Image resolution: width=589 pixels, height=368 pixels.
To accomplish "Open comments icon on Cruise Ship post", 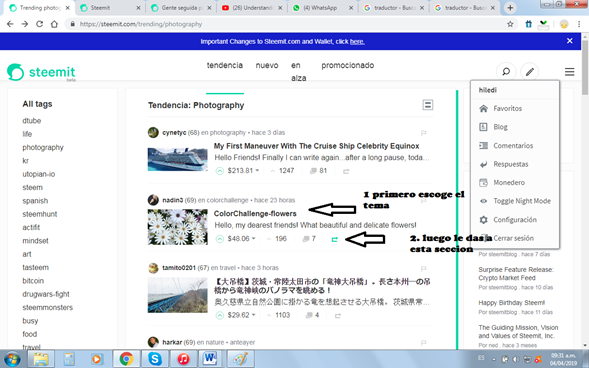I will (x=313, y=171).
